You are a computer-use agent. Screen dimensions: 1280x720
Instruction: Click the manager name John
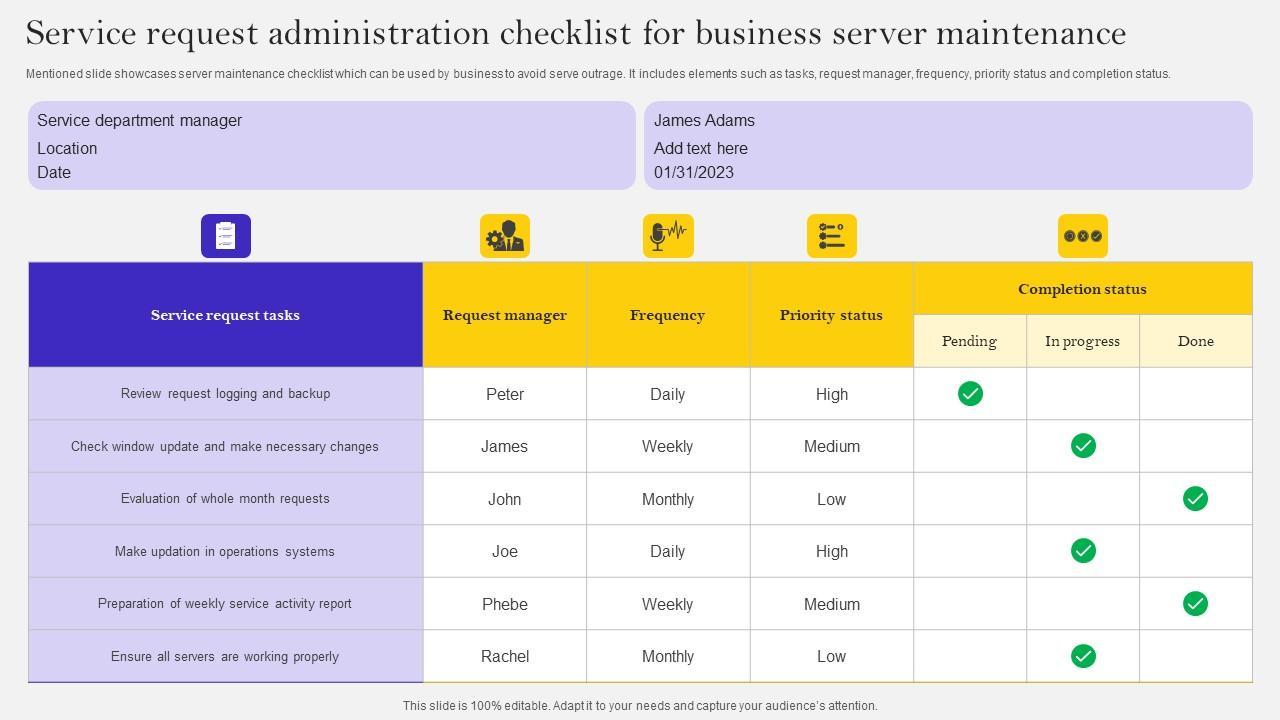tap(505, 499)
